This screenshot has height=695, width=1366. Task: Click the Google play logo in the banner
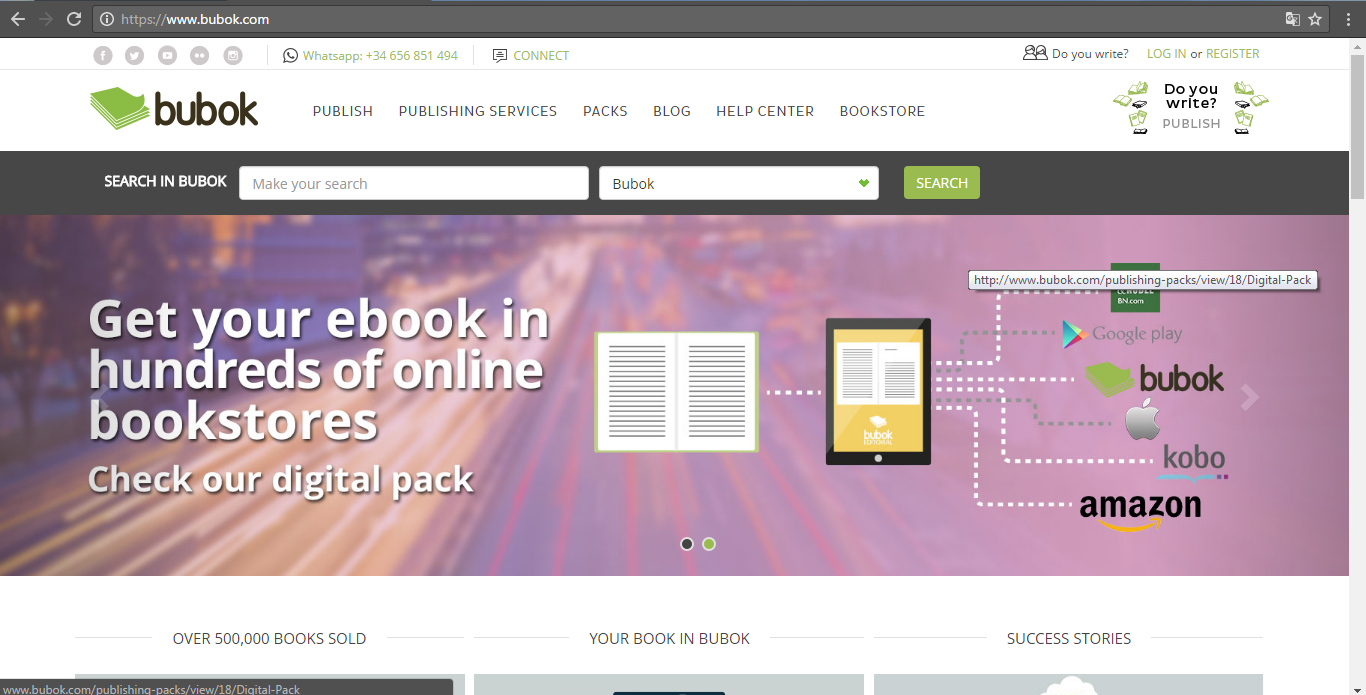[1122, 334]
